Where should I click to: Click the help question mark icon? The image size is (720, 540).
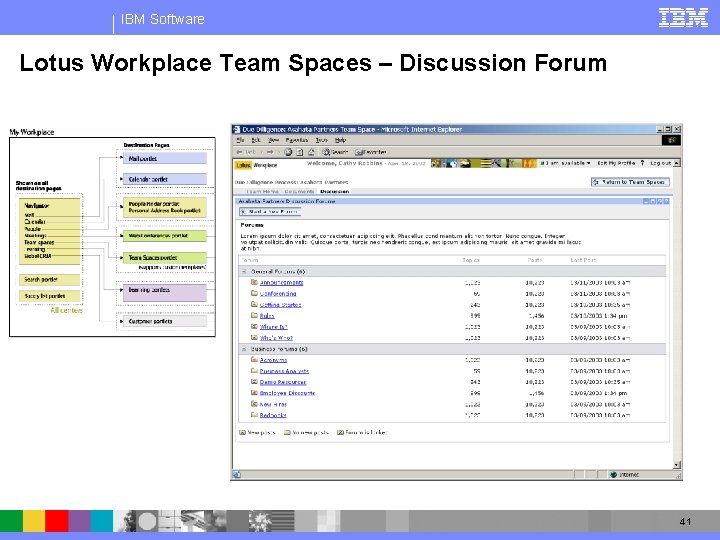point(642,163)
